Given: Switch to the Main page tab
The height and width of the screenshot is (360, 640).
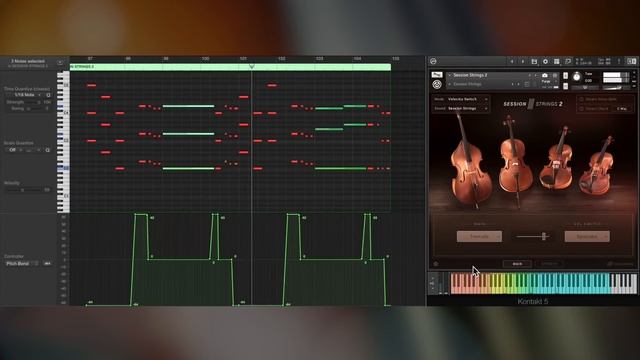Looking at the screenshot, I should pos(517,264).
